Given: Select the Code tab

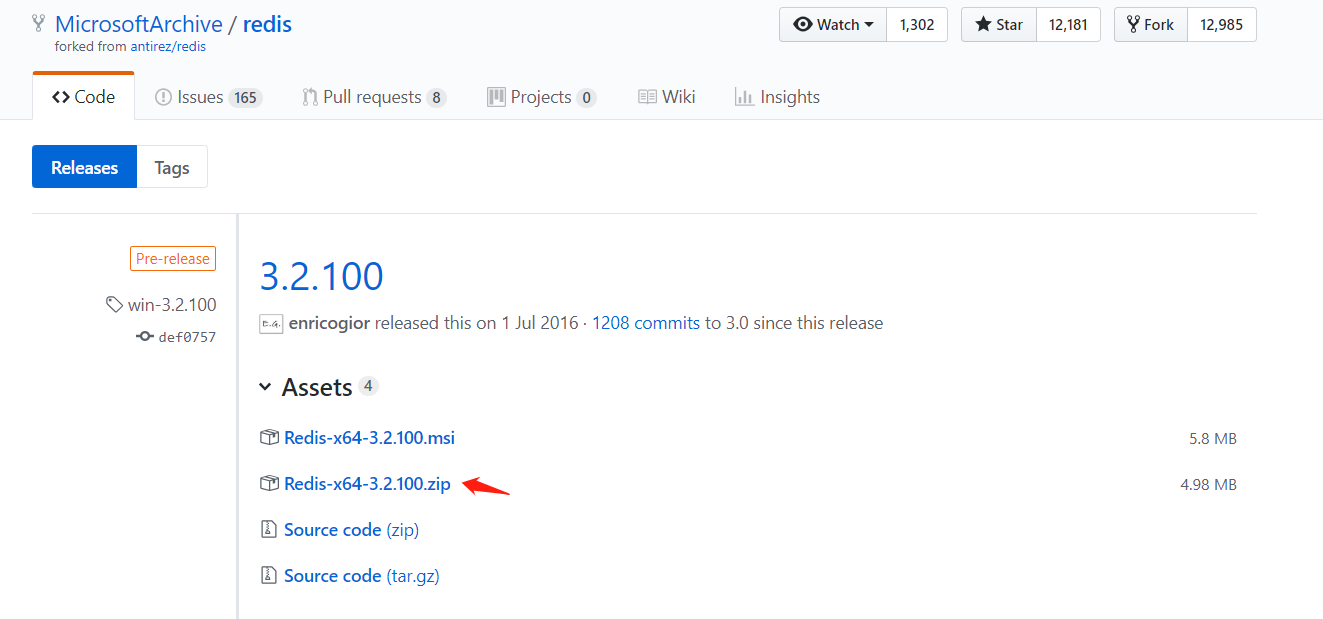Looking at the screenshot, I should coord(84,97).
